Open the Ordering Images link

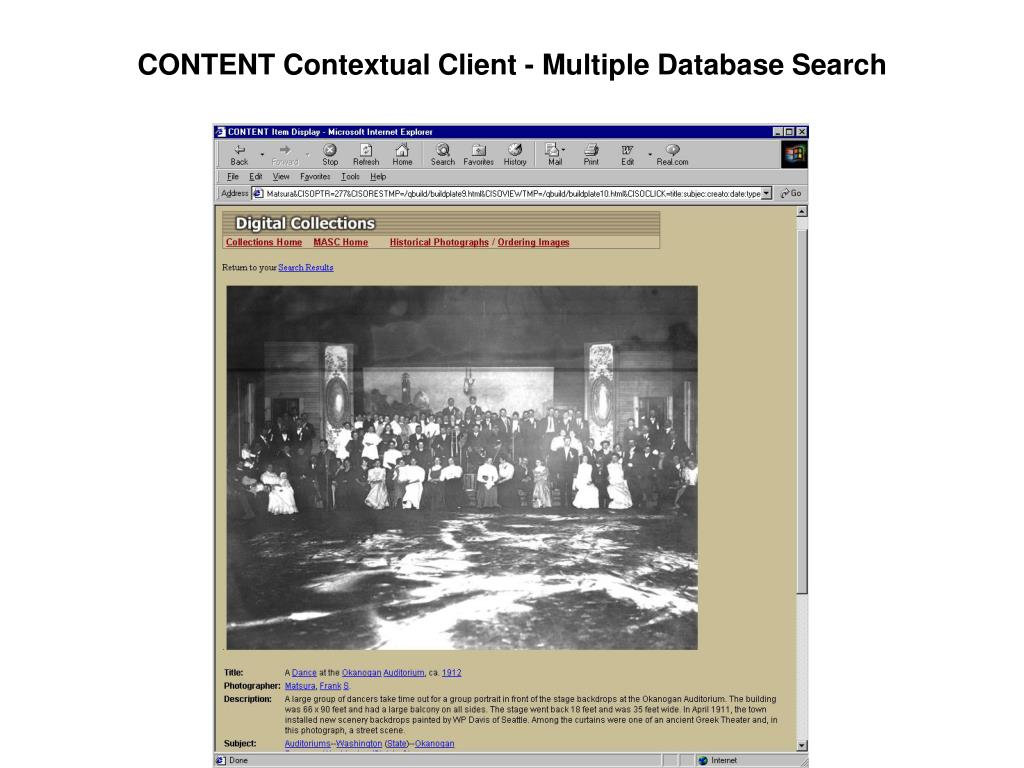tap(533, 242)
